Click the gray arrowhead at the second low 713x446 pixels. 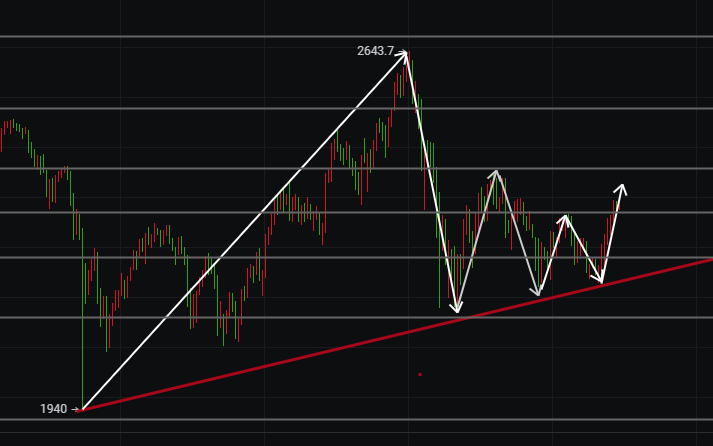tap(538, 292)
